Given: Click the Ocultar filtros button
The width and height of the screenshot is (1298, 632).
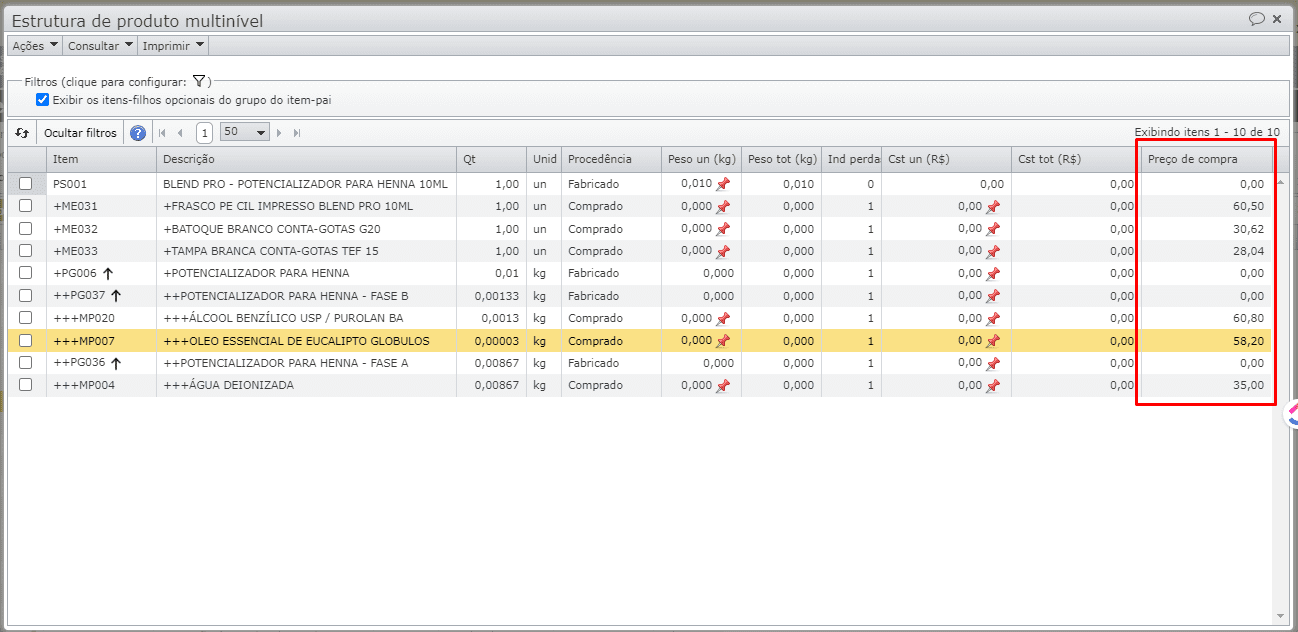Looking at the screenshot, I should tap(80, 133).
